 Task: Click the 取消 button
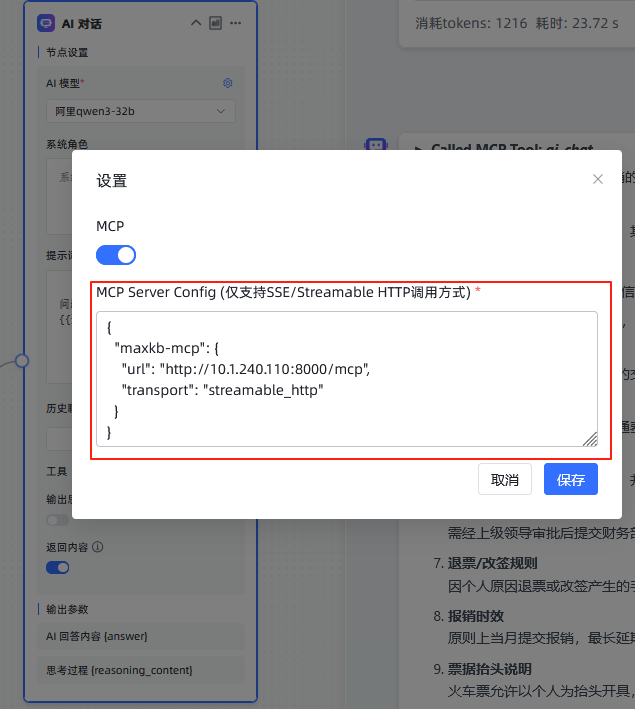coord(505,479)
